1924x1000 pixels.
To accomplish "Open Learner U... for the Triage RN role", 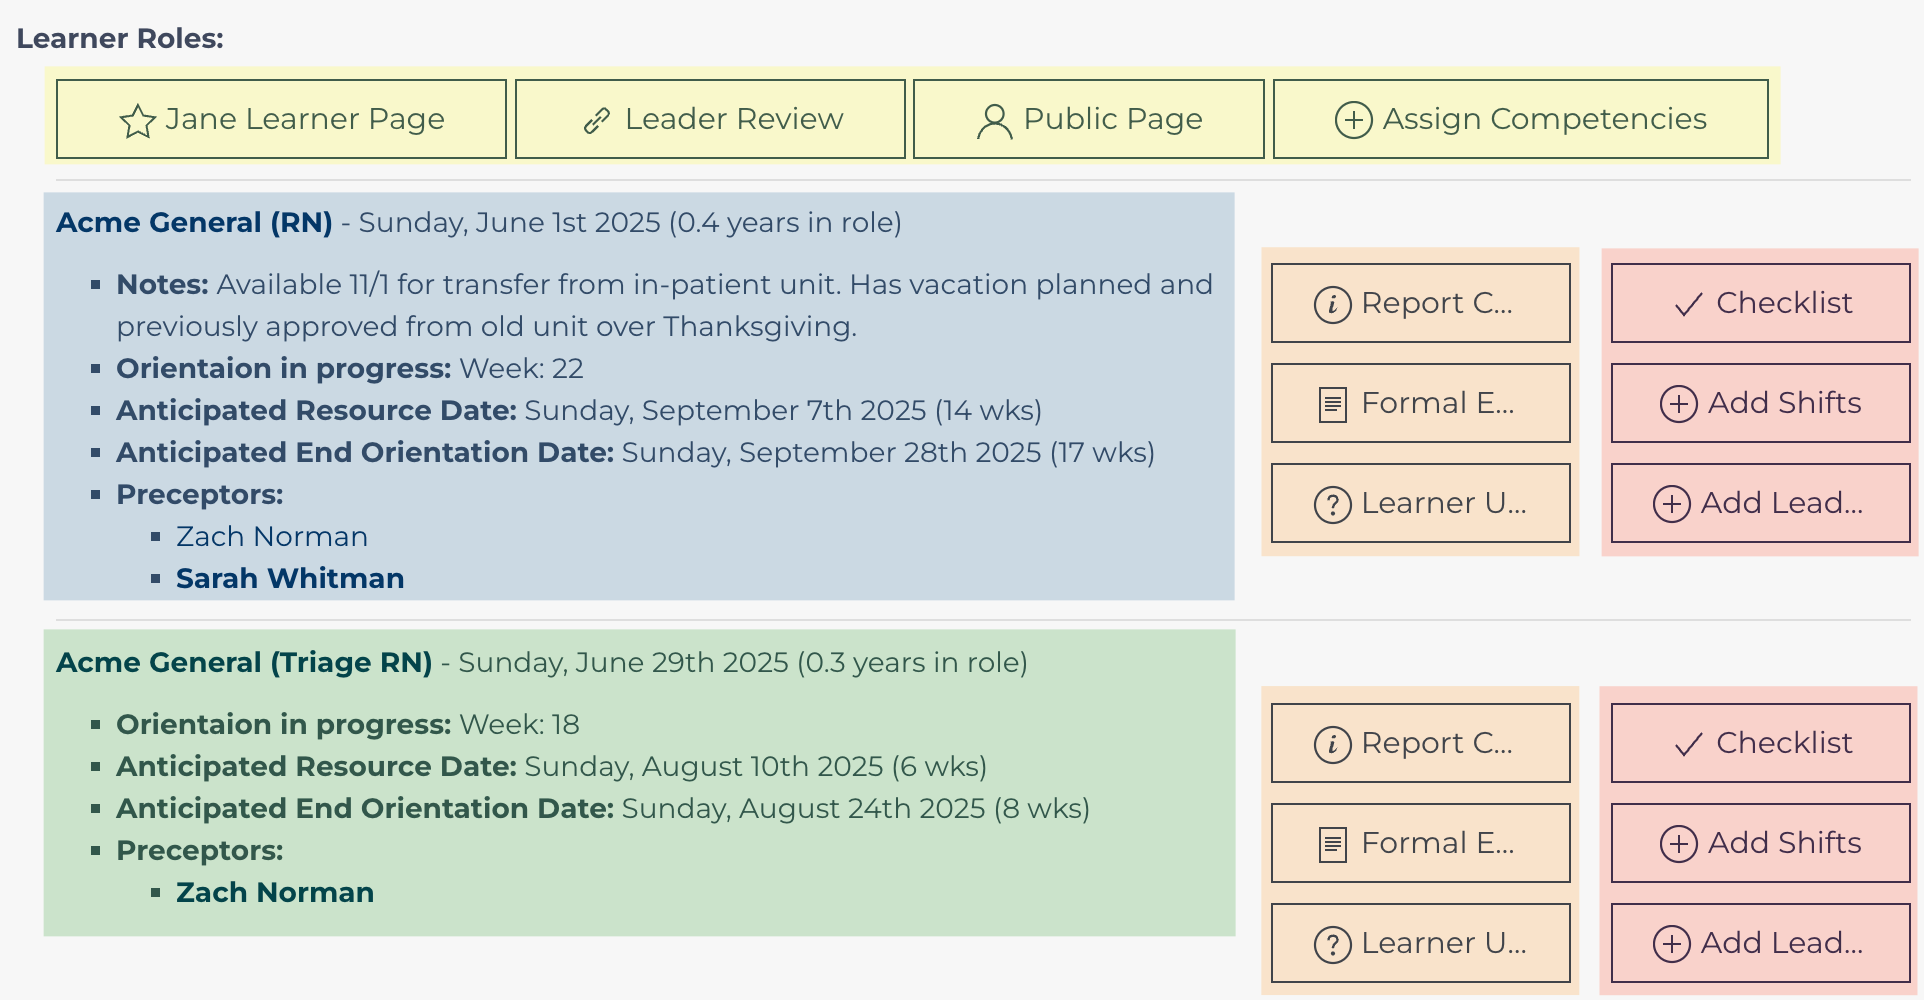I will pyautogui.click(x=1420, y=943).
